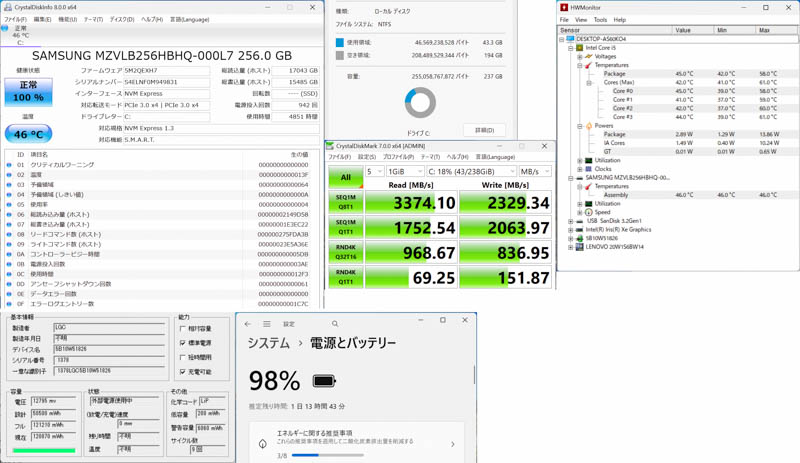Run the SEQ1M Q8T1 test
The height and width of the screenshot is (463, 800).
point(345,203)
